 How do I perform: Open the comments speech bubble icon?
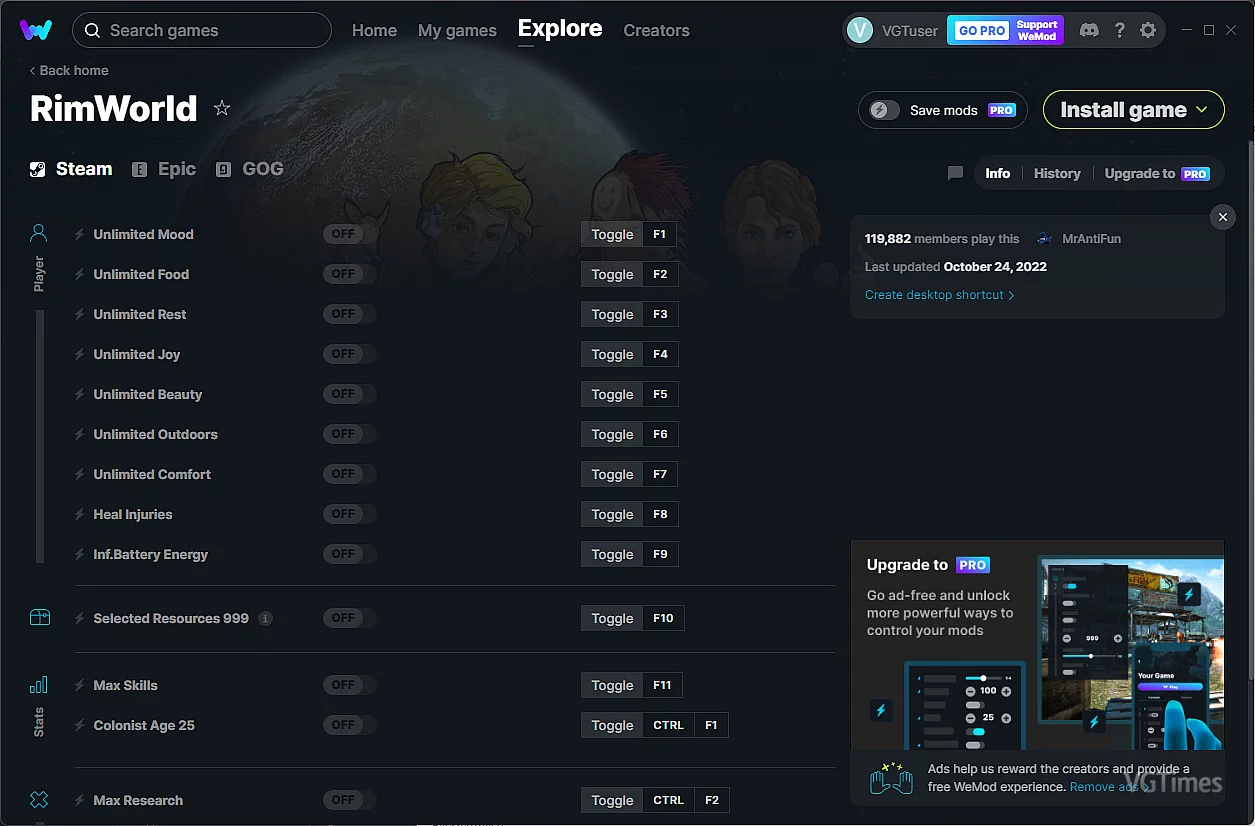point(955,173)
